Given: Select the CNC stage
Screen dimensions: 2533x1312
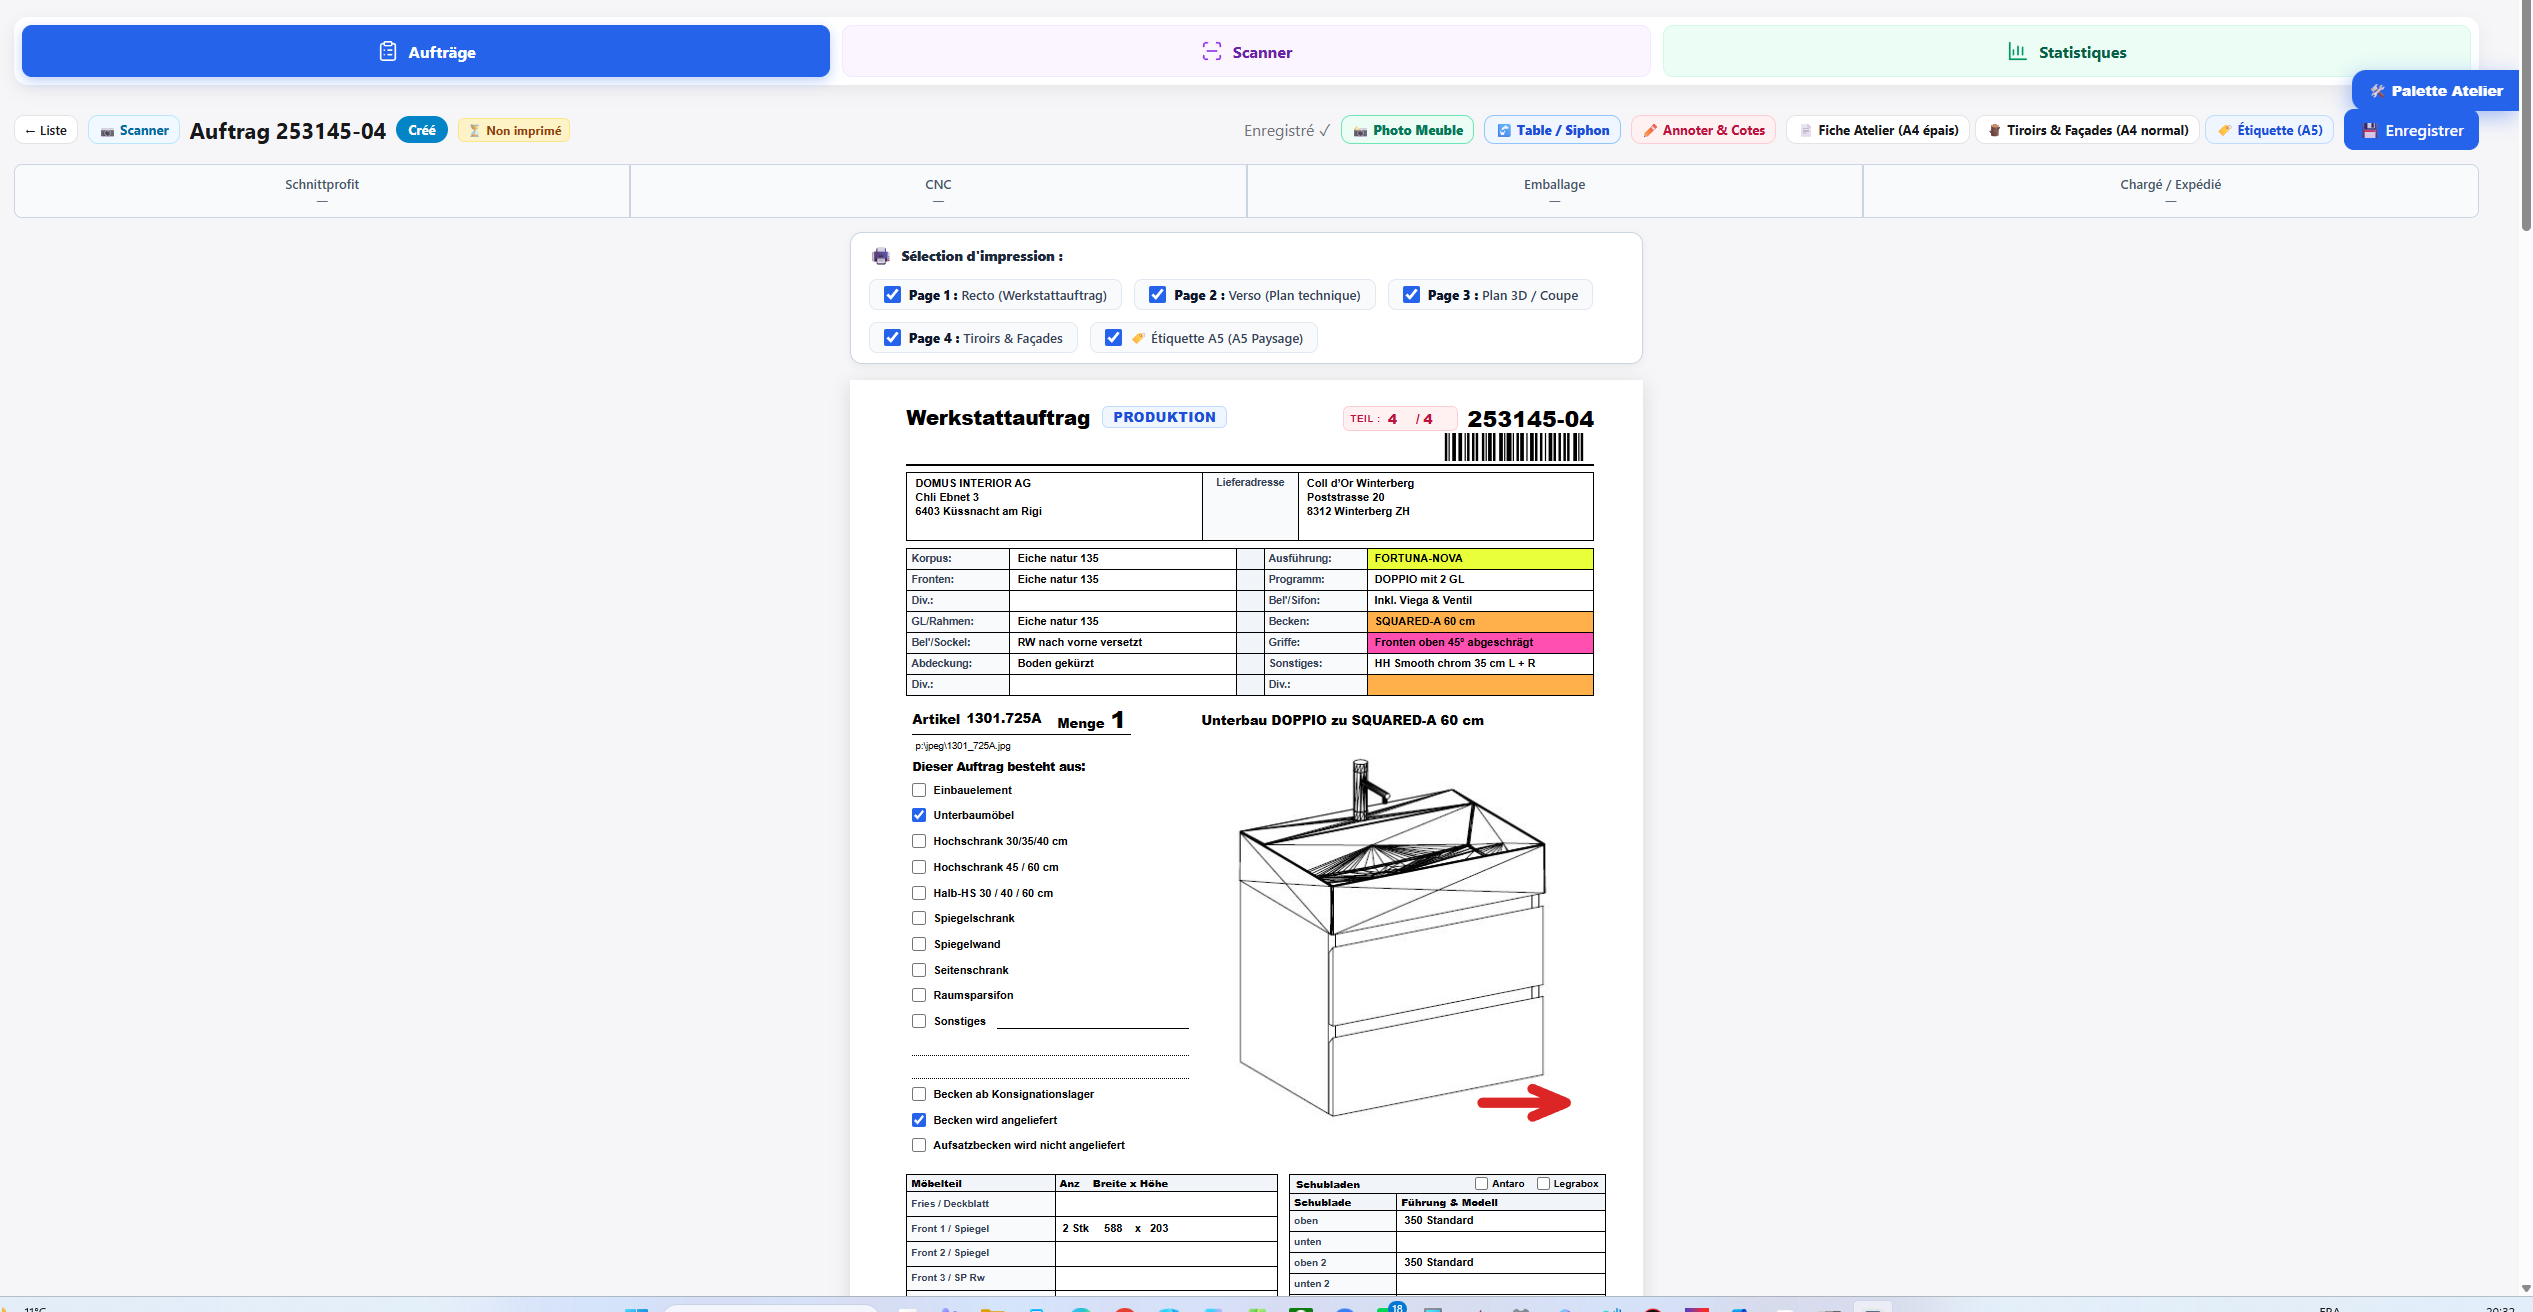Looking at the screenshot, I should click(x=938, y=190).
